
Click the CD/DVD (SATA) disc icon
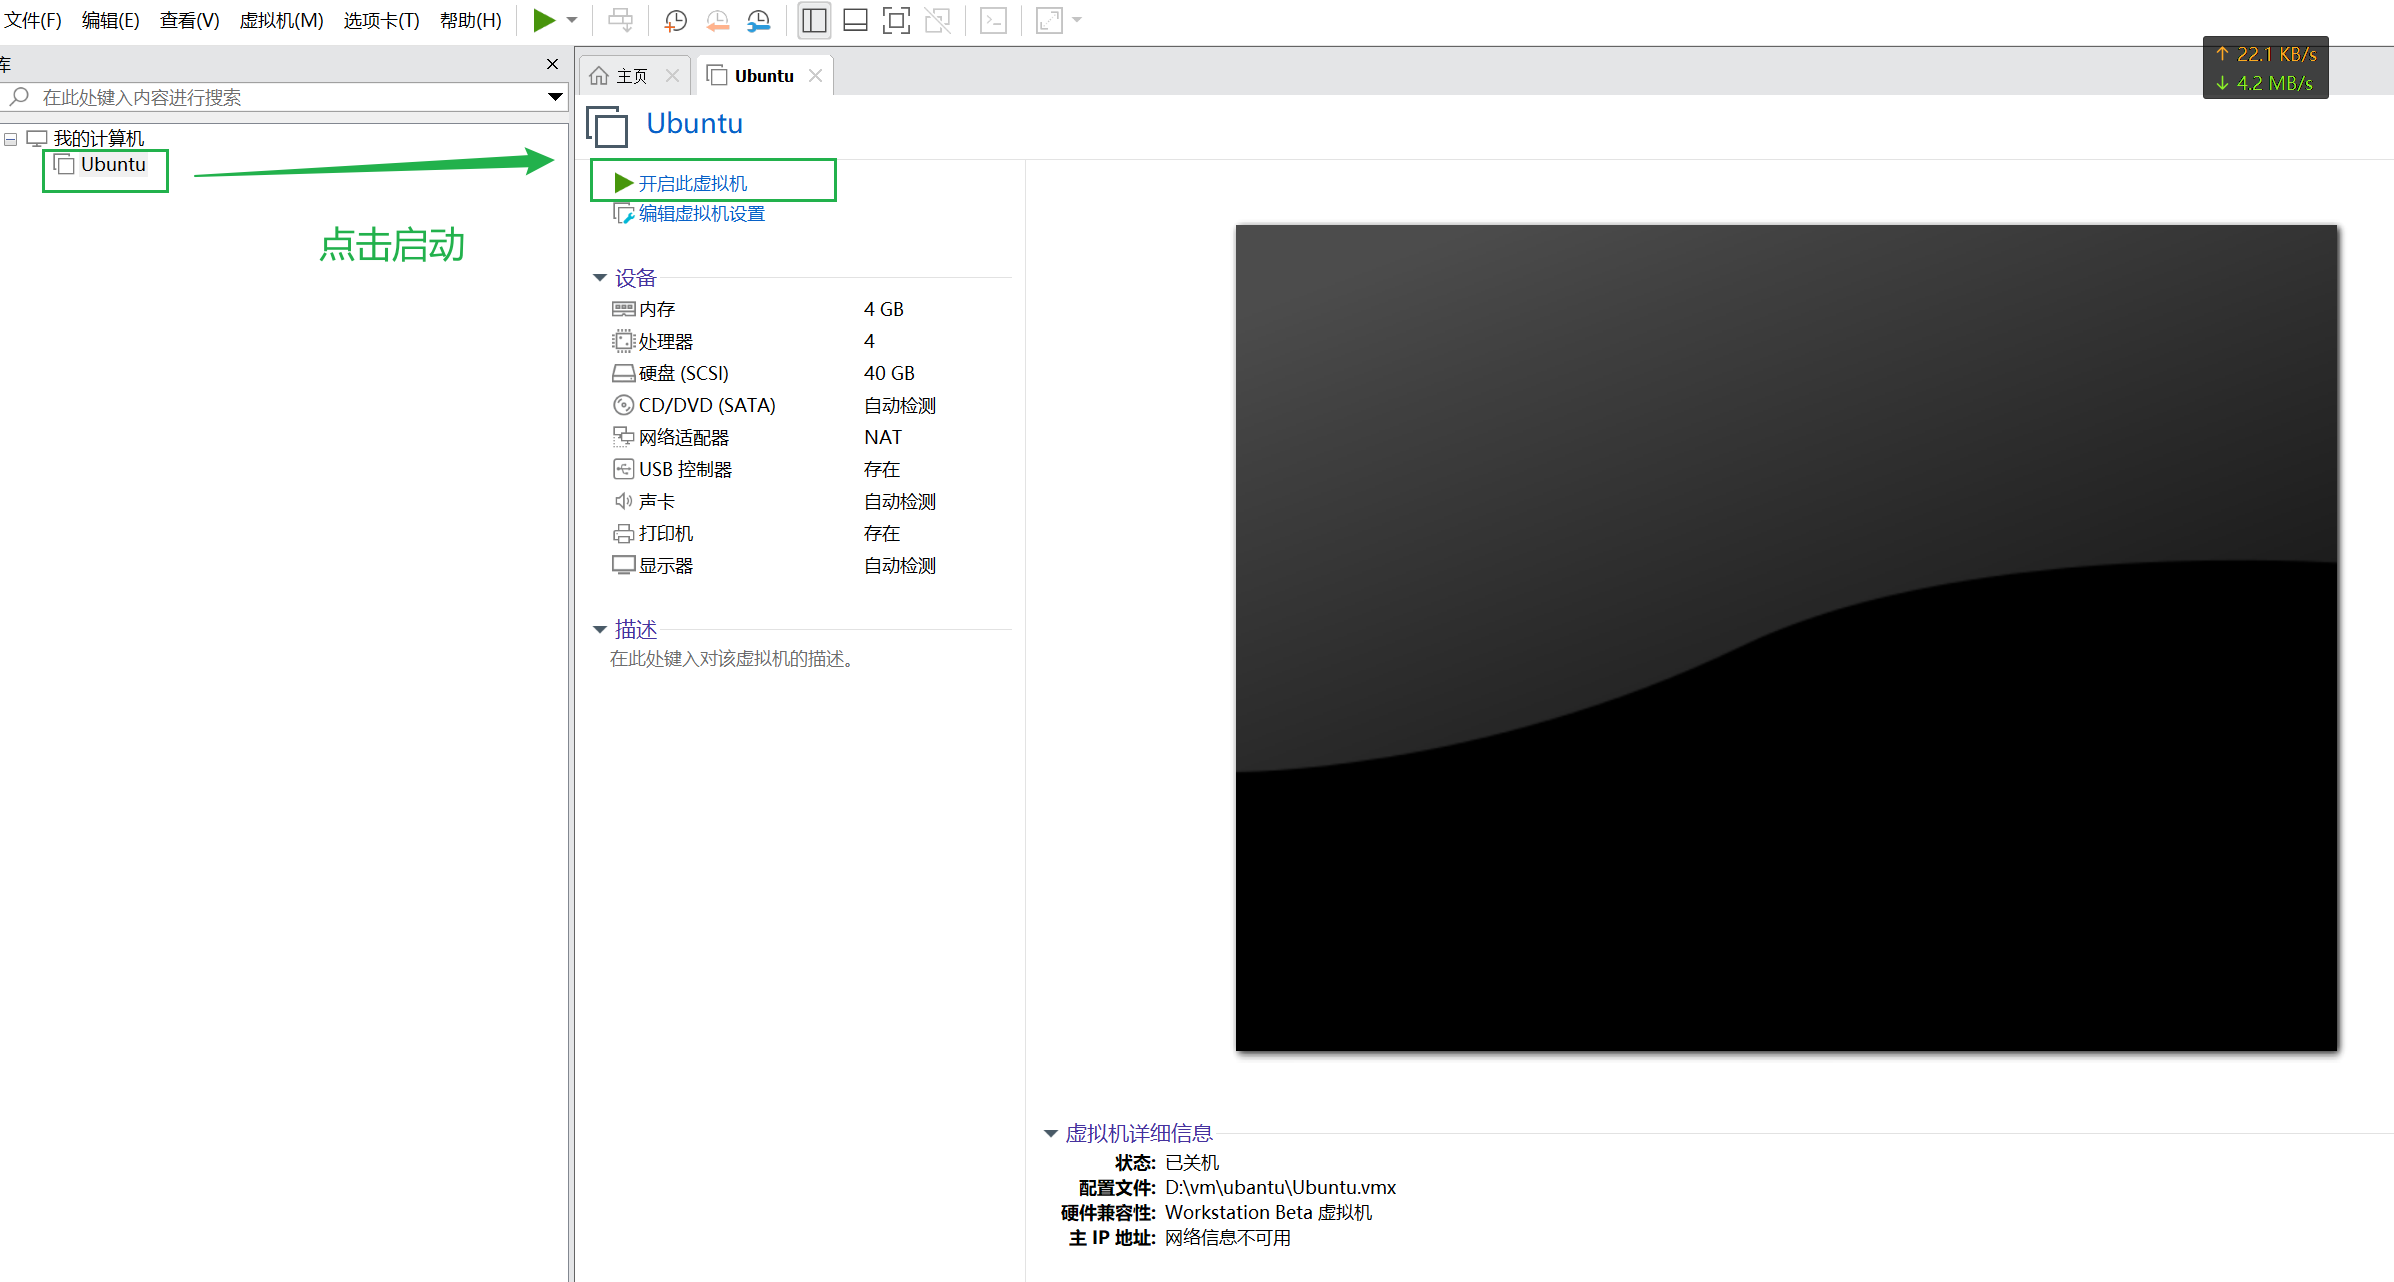[x=623, y=405]
